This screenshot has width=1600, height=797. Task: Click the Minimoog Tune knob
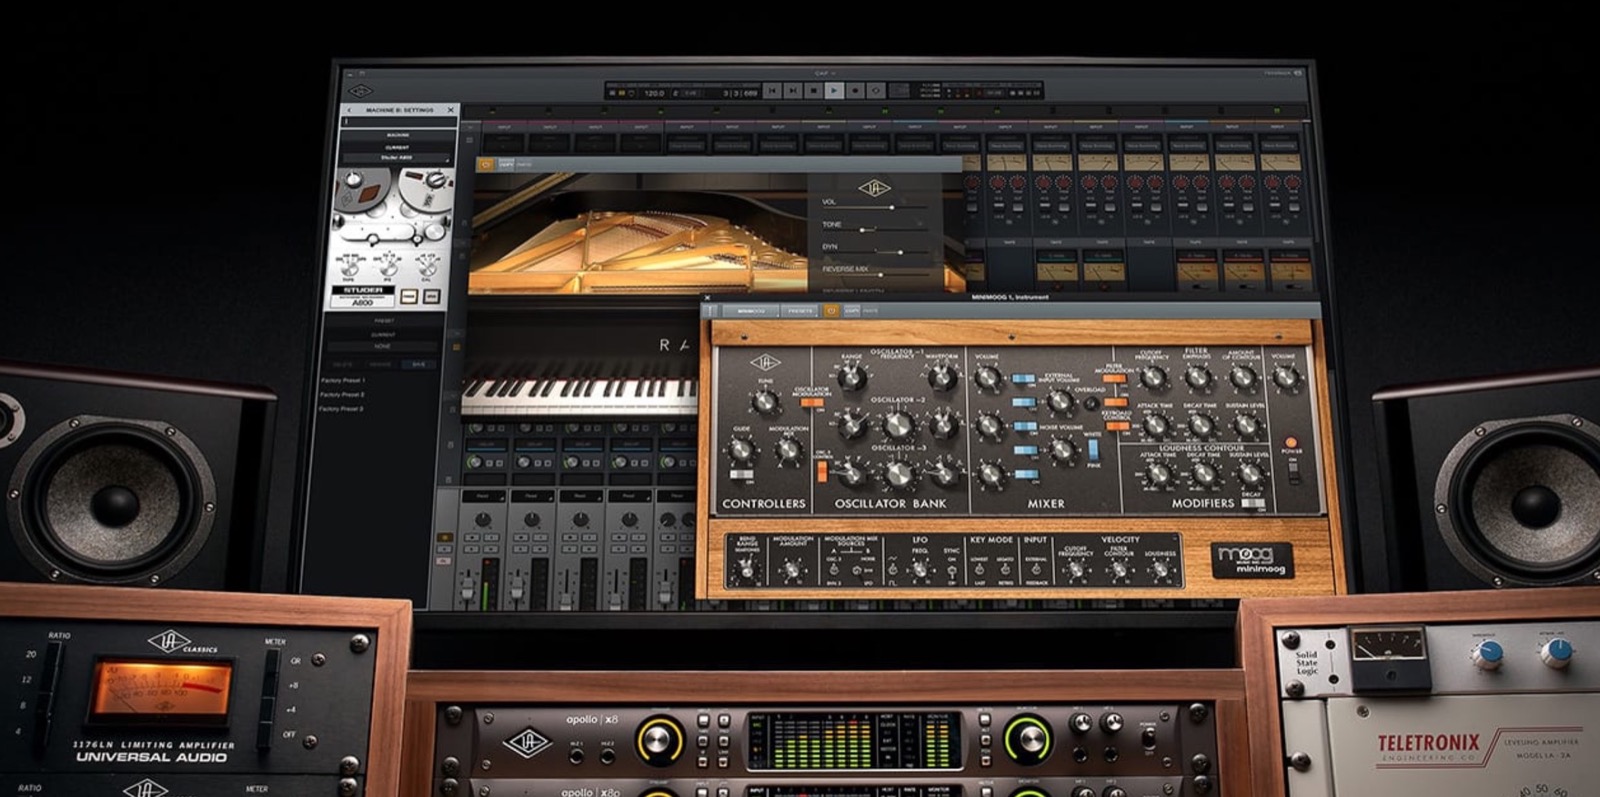tap(766, 402)
